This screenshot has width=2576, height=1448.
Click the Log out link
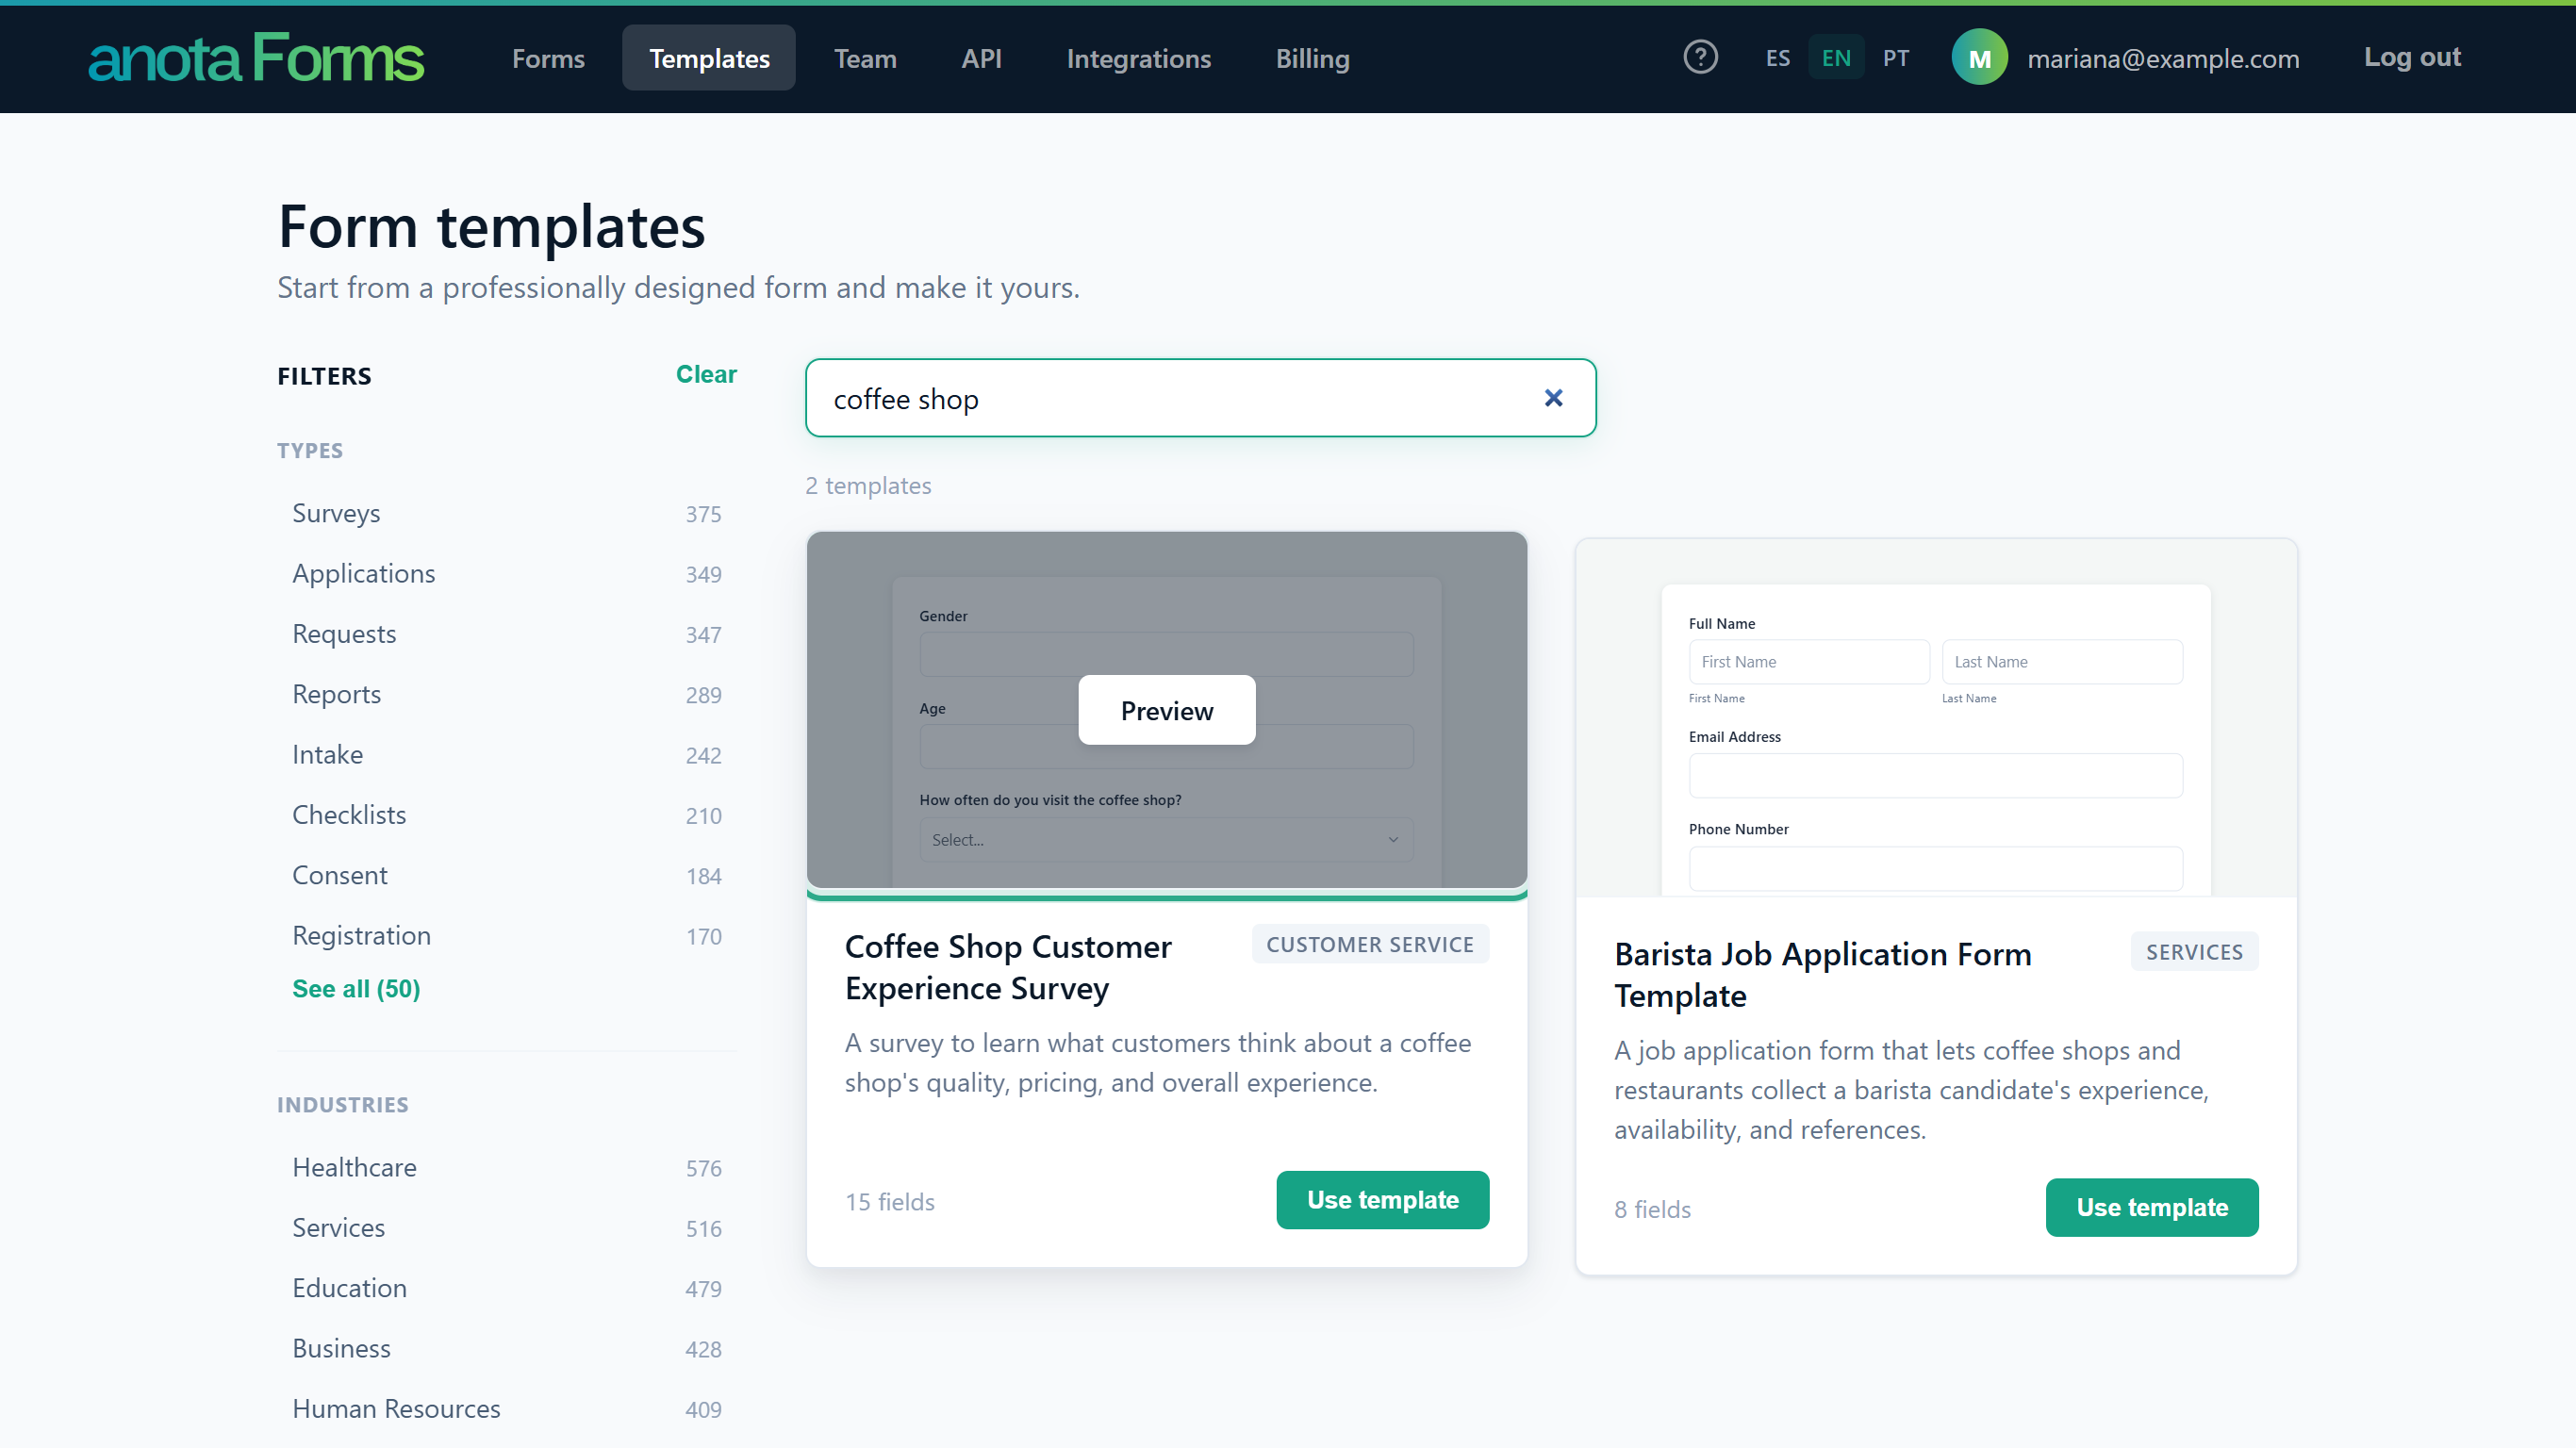tap(2411, 57)
